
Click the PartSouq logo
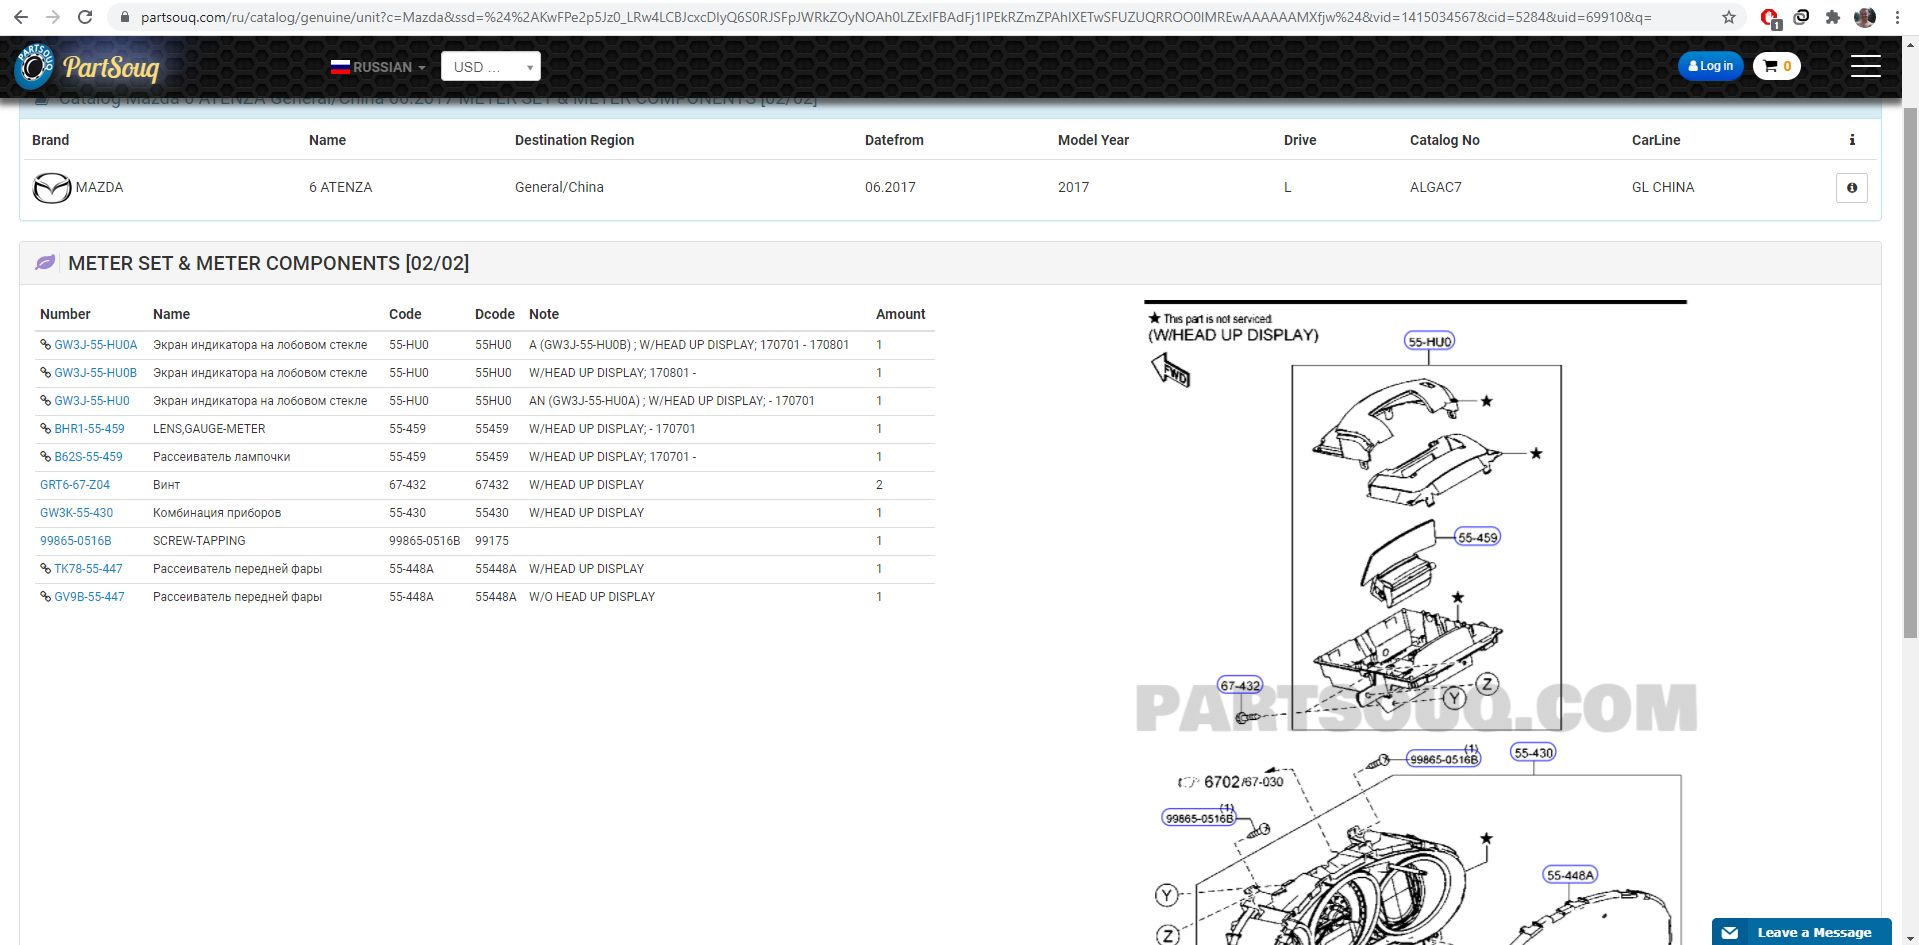[x=87, y=66]
